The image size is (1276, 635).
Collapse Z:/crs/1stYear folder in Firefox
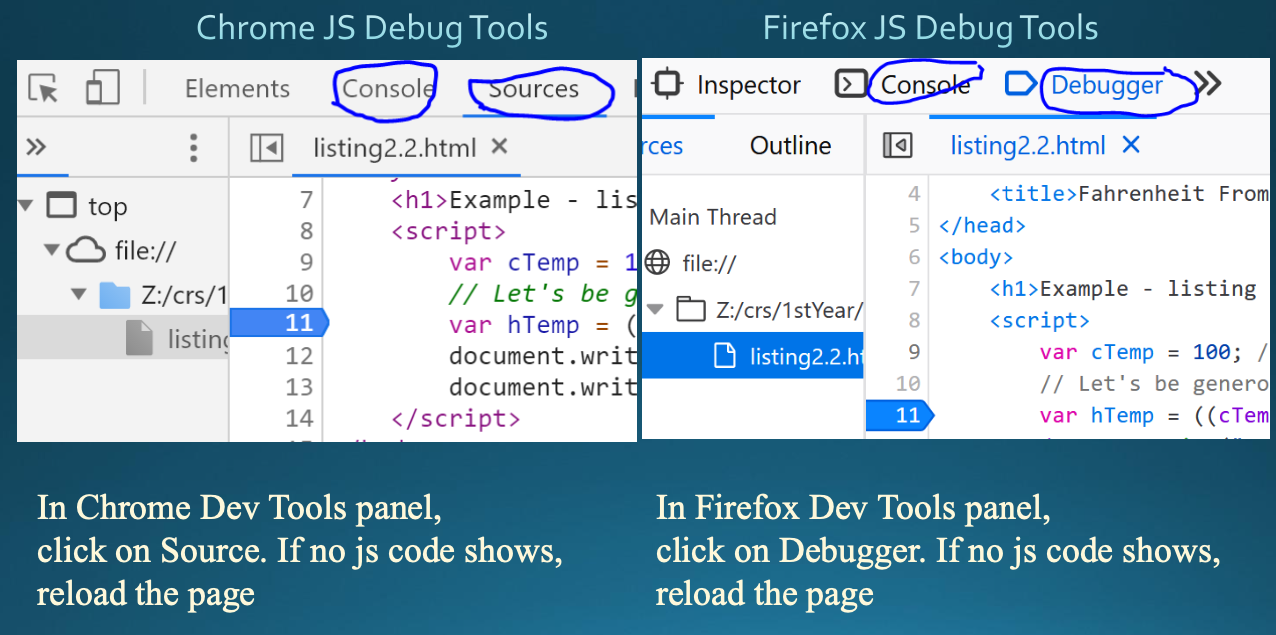pos(656,310)
